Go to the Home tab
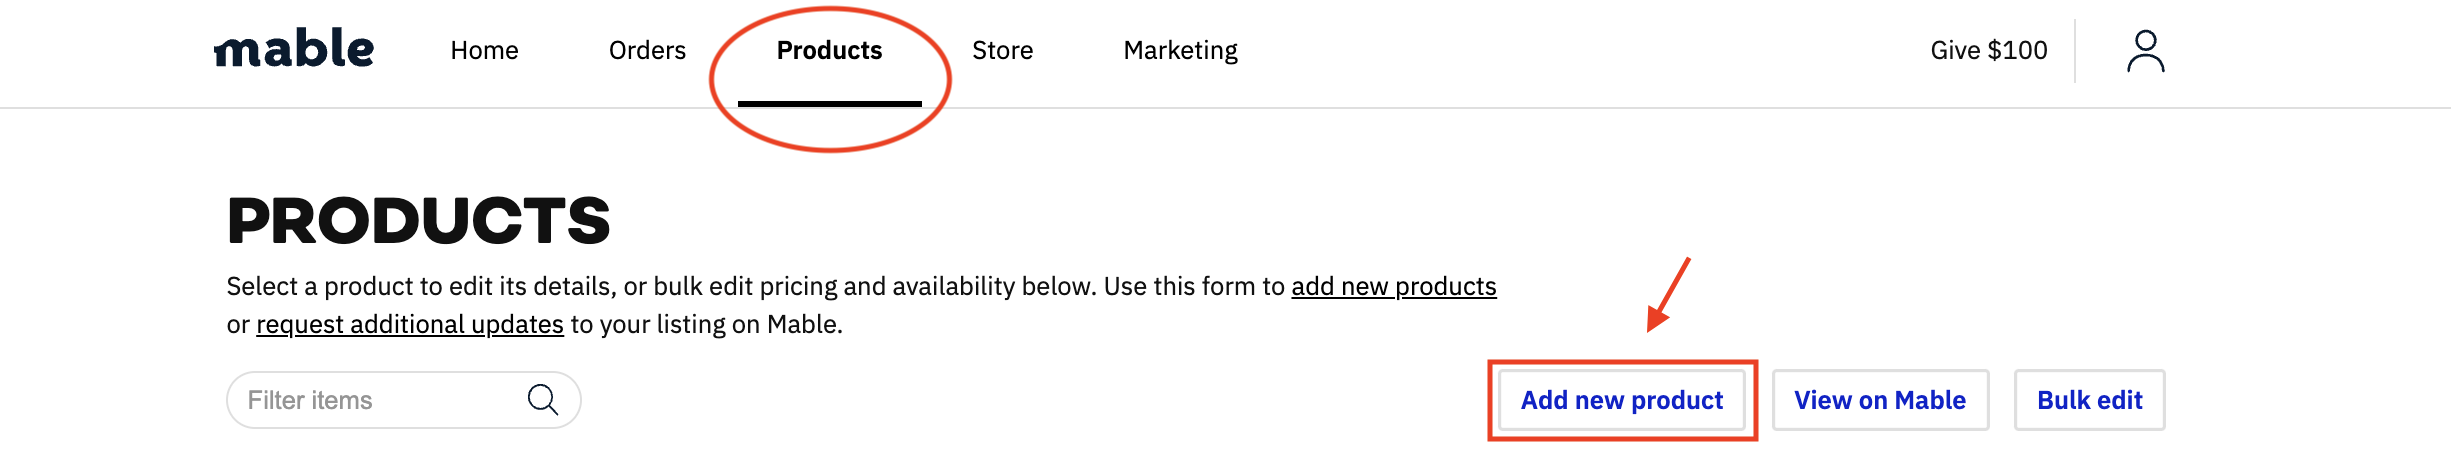The image size is (2451, 454). 484,50
